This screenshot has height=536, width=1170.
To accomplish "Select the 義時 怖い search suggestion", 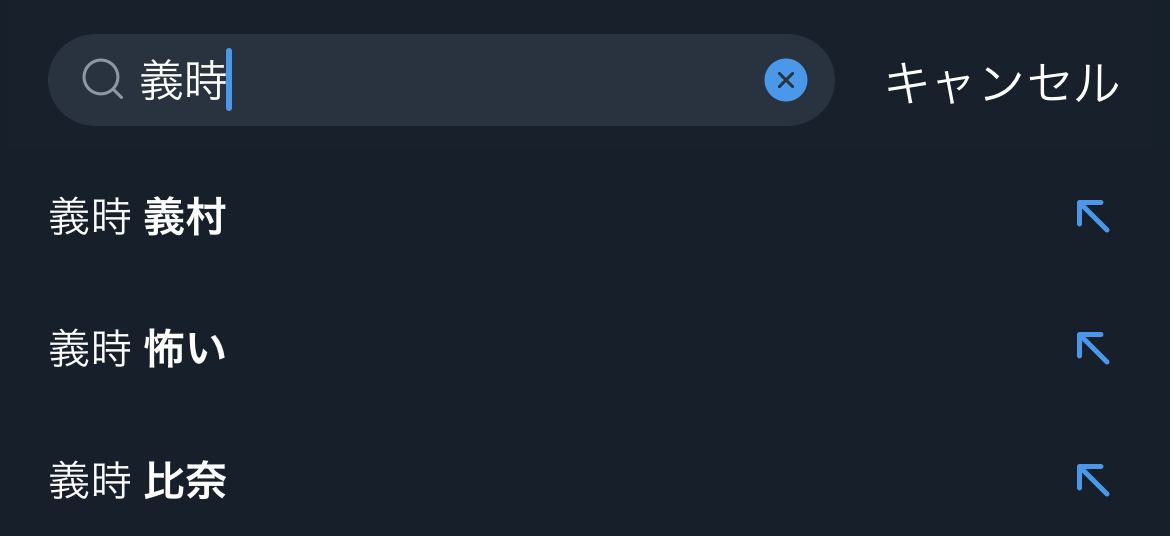I will (x=137, y=350).
